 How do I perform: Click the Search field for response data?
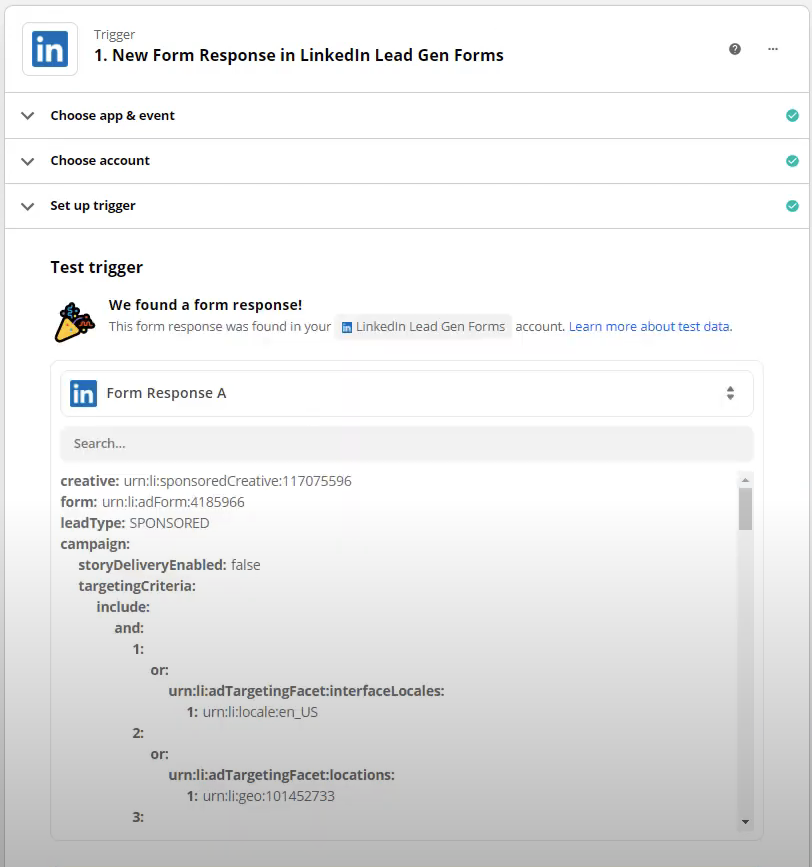tap(407, 443)
